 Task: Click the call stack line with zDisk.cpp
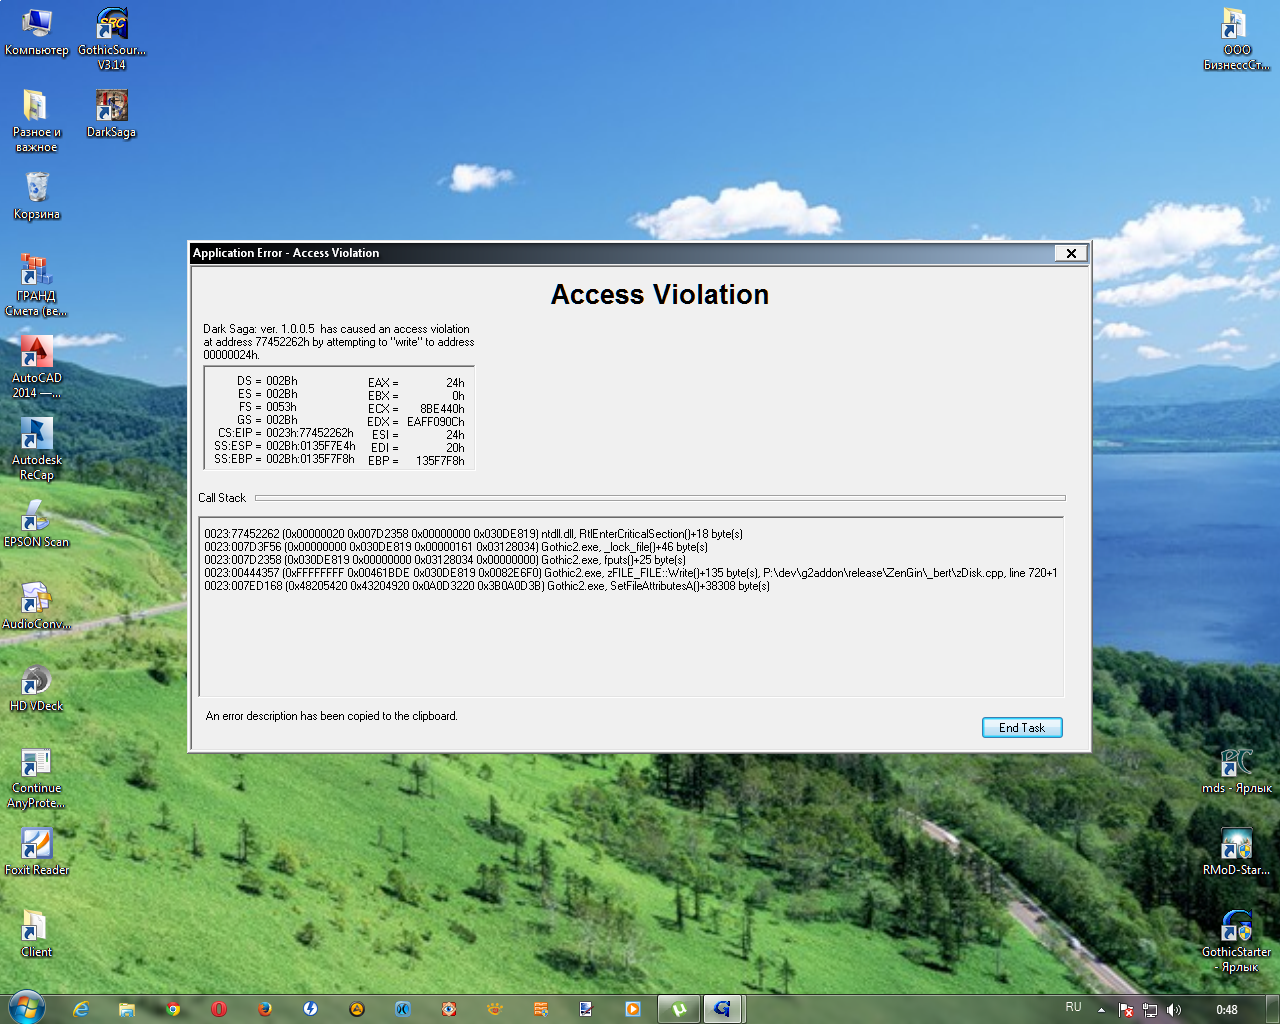pyautogui.click(x=630, y=573)
